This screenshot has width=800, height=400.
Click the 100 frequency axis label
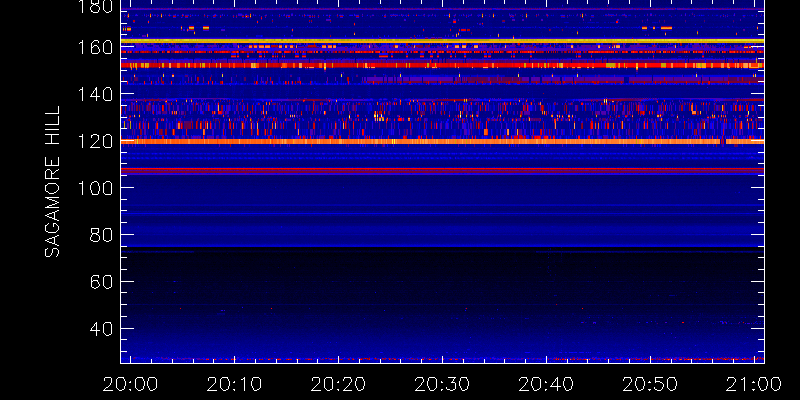point(93,188)
